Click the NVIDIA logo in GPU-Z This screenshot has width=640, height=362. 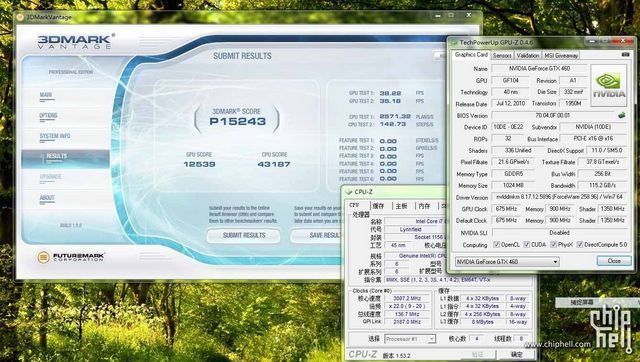(x=608, y=85)
